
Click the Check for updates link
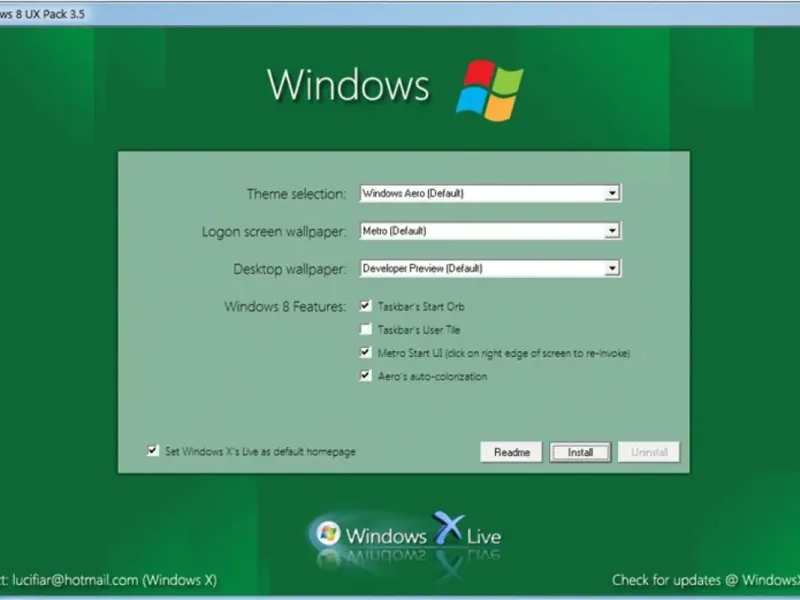pyautogui.click(x=706, y=580)
